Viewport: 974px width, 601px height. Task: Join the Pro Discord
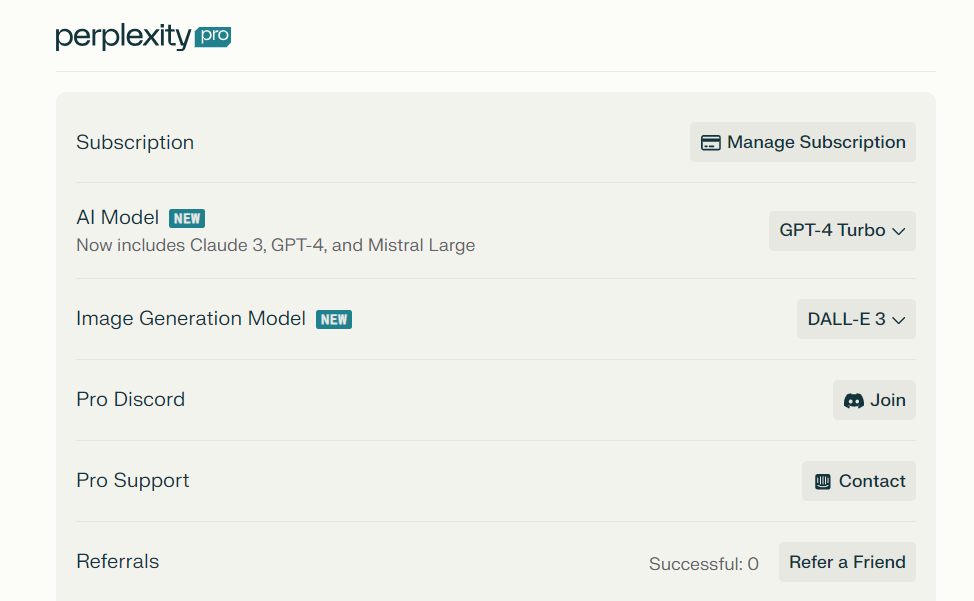[874, 400]
